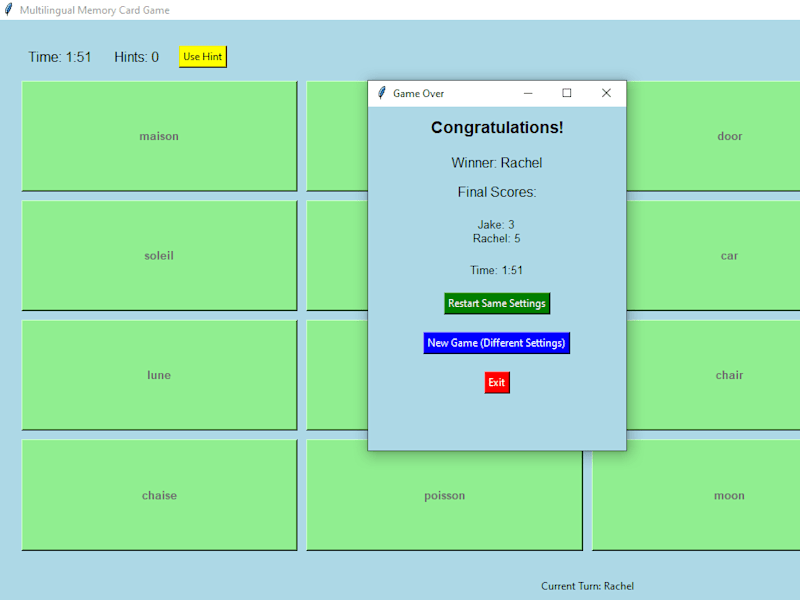The height and width of the screenshot is (600, 800).
Task: Restart game with same settings
Action: coord(497,303)
